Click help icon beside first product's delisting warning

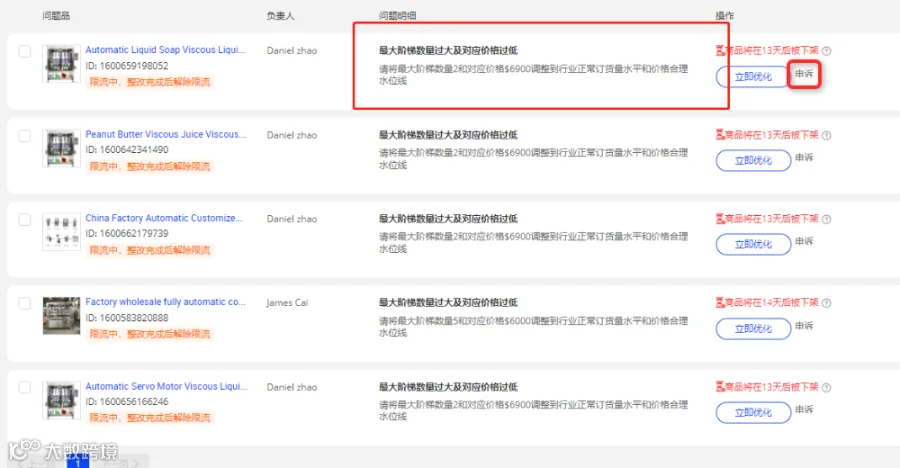[827, 51]
